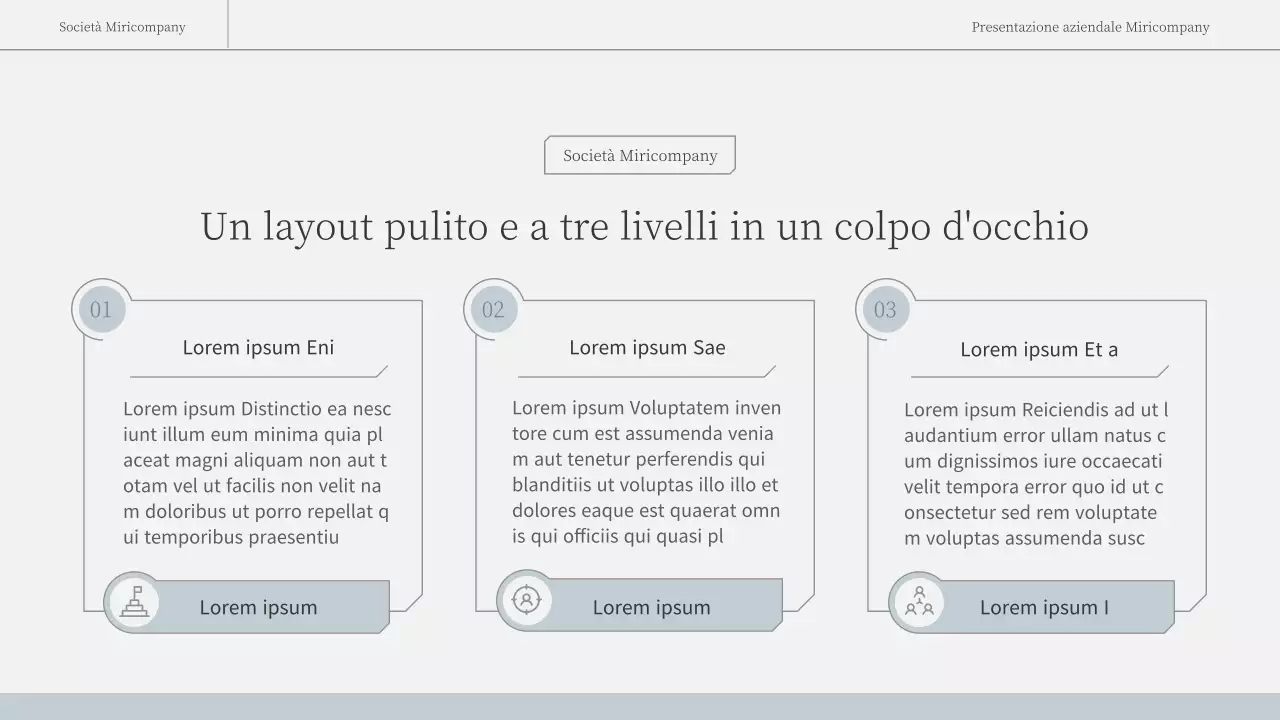Click "Presentazione aziendale Miricompany" in the header

tap(1090, 27)
